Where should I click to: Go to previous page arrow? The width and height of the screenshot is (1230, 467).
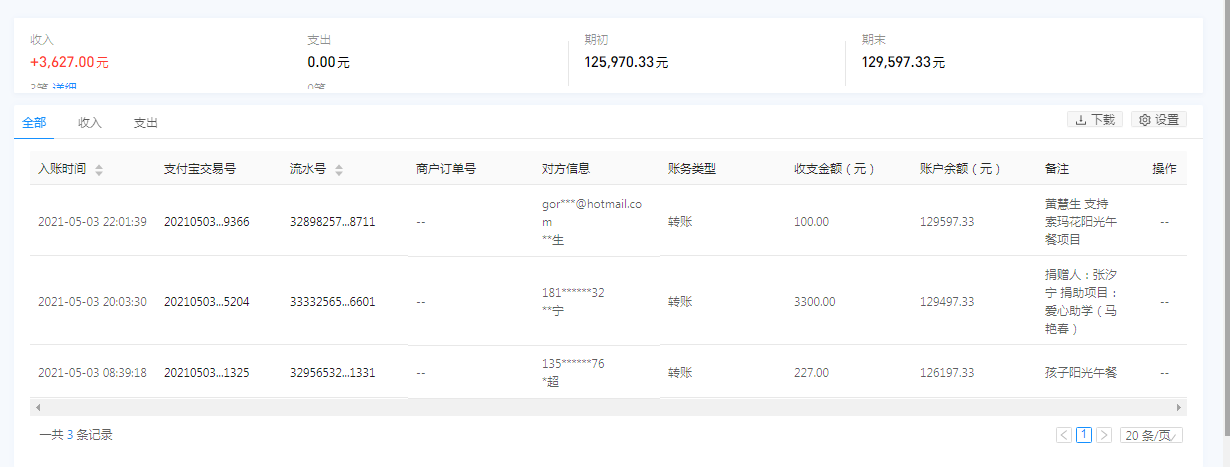(1064, 435)
